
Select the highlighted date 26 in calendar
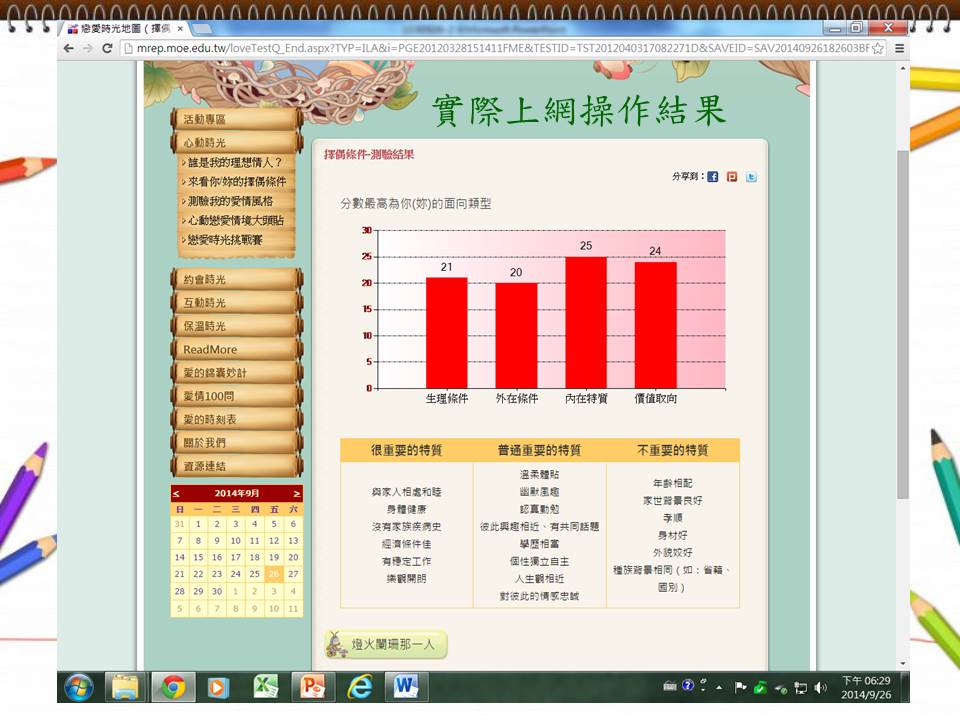coord(274,574)
